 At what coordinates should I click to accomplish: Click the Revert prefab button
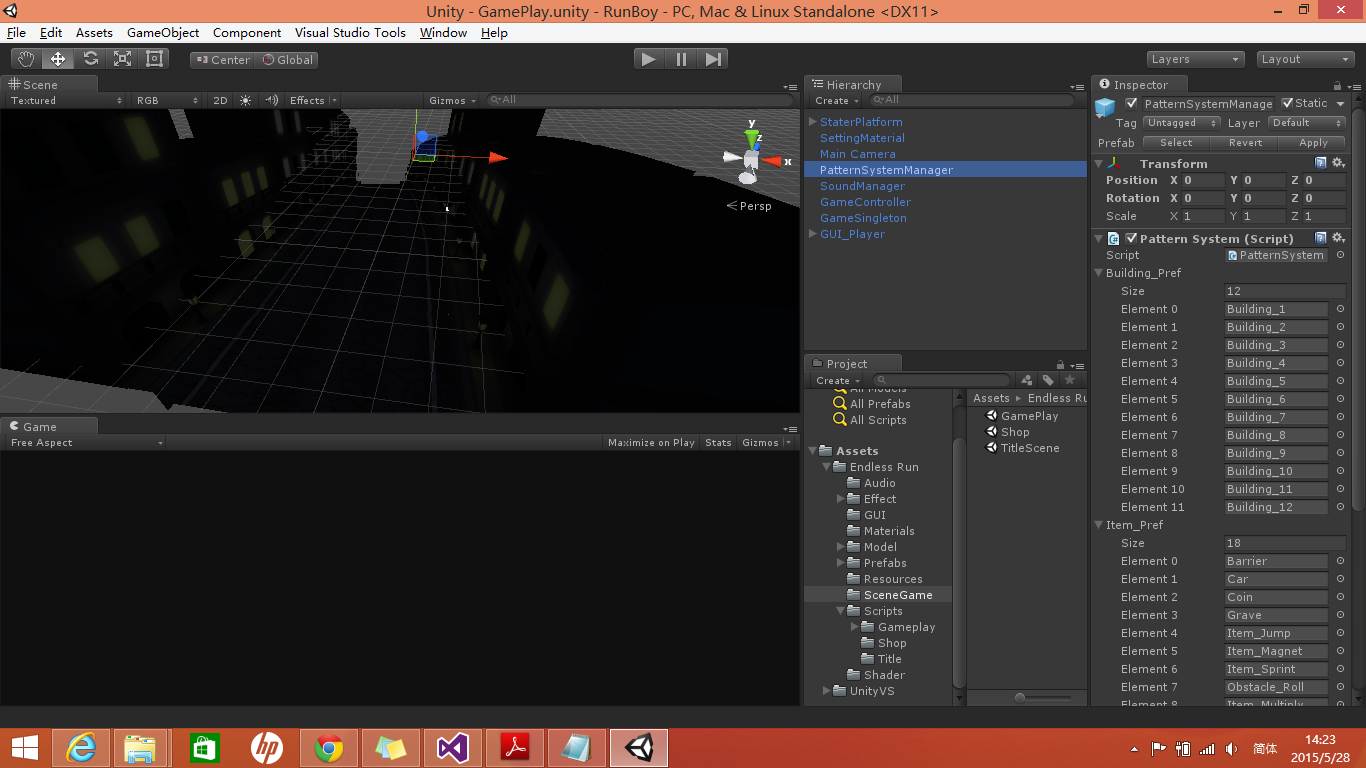pos(1244,143)
